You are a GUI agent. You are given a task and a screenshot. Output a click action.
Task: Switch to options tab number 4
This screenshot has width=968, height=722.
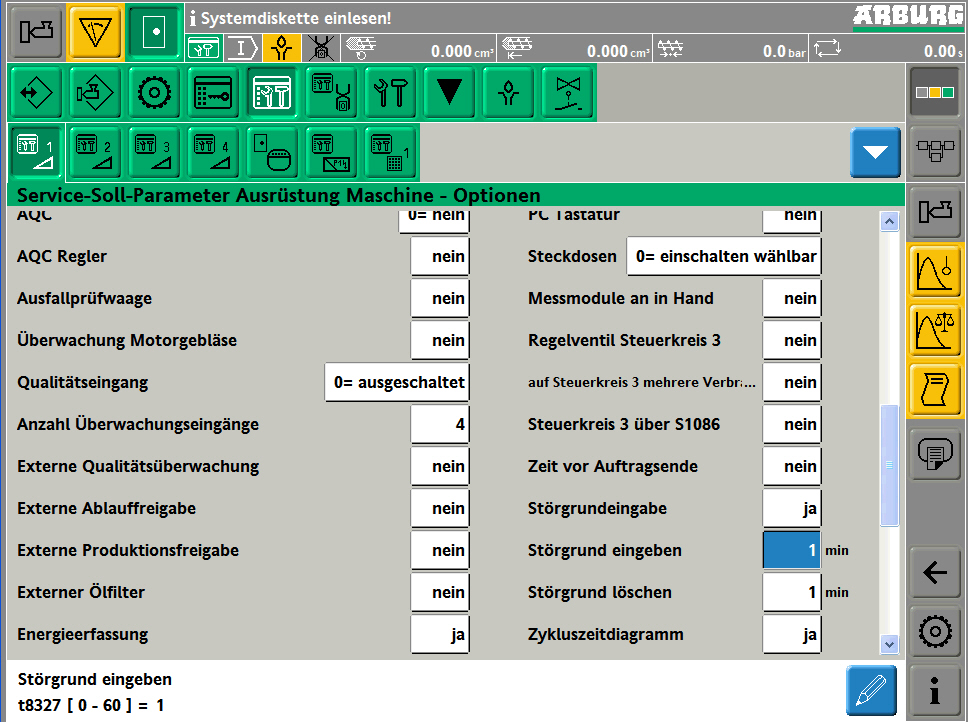(212, 152)
